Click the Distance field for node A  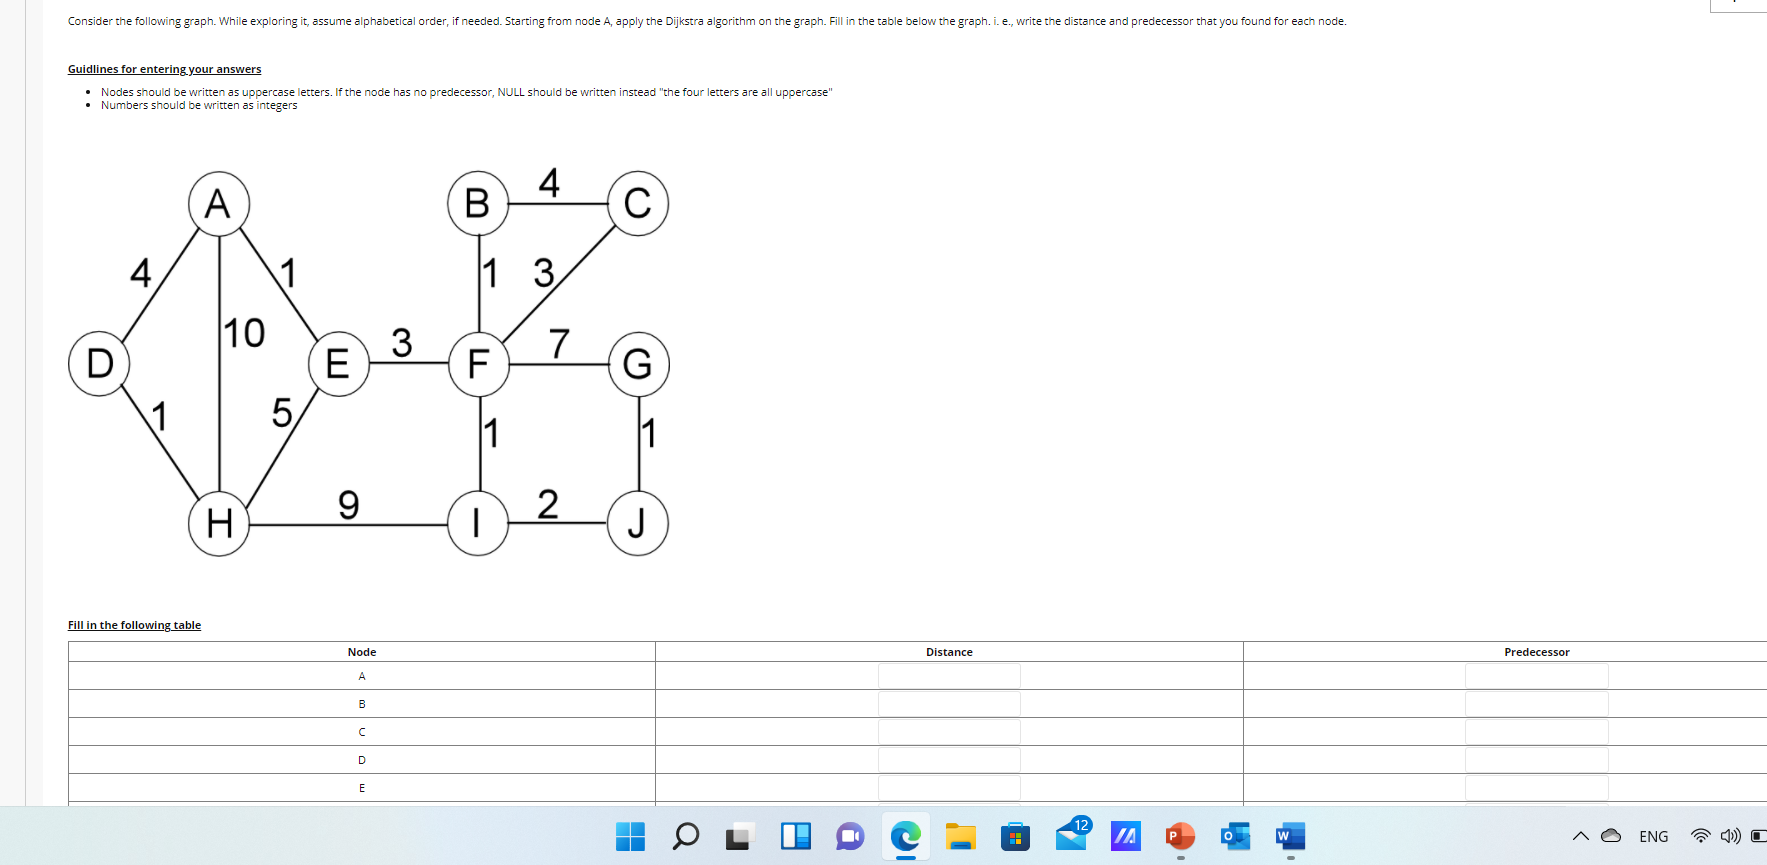click(949, 676)
